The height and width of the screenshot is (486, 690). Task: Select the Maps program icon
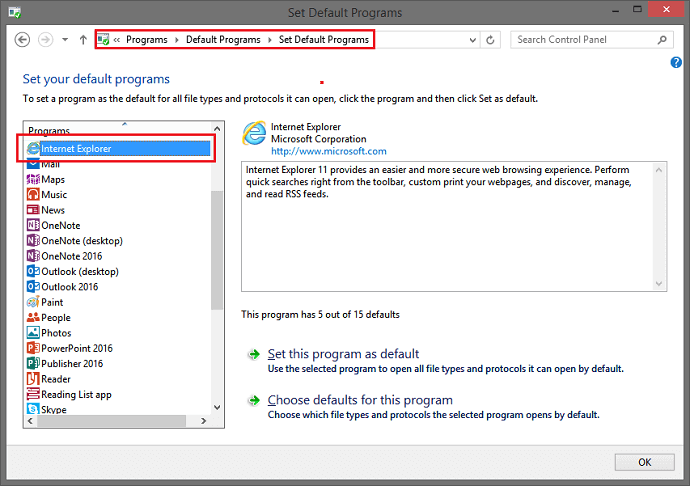pyautogui.click(x=33, y=179)
